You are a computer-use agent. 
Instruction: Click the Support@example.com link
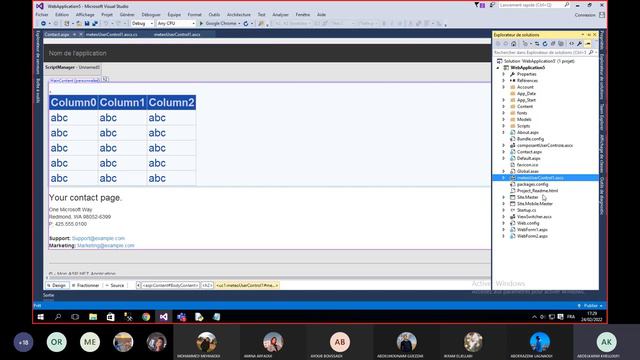pyautogui.click(x=98, y=238)
